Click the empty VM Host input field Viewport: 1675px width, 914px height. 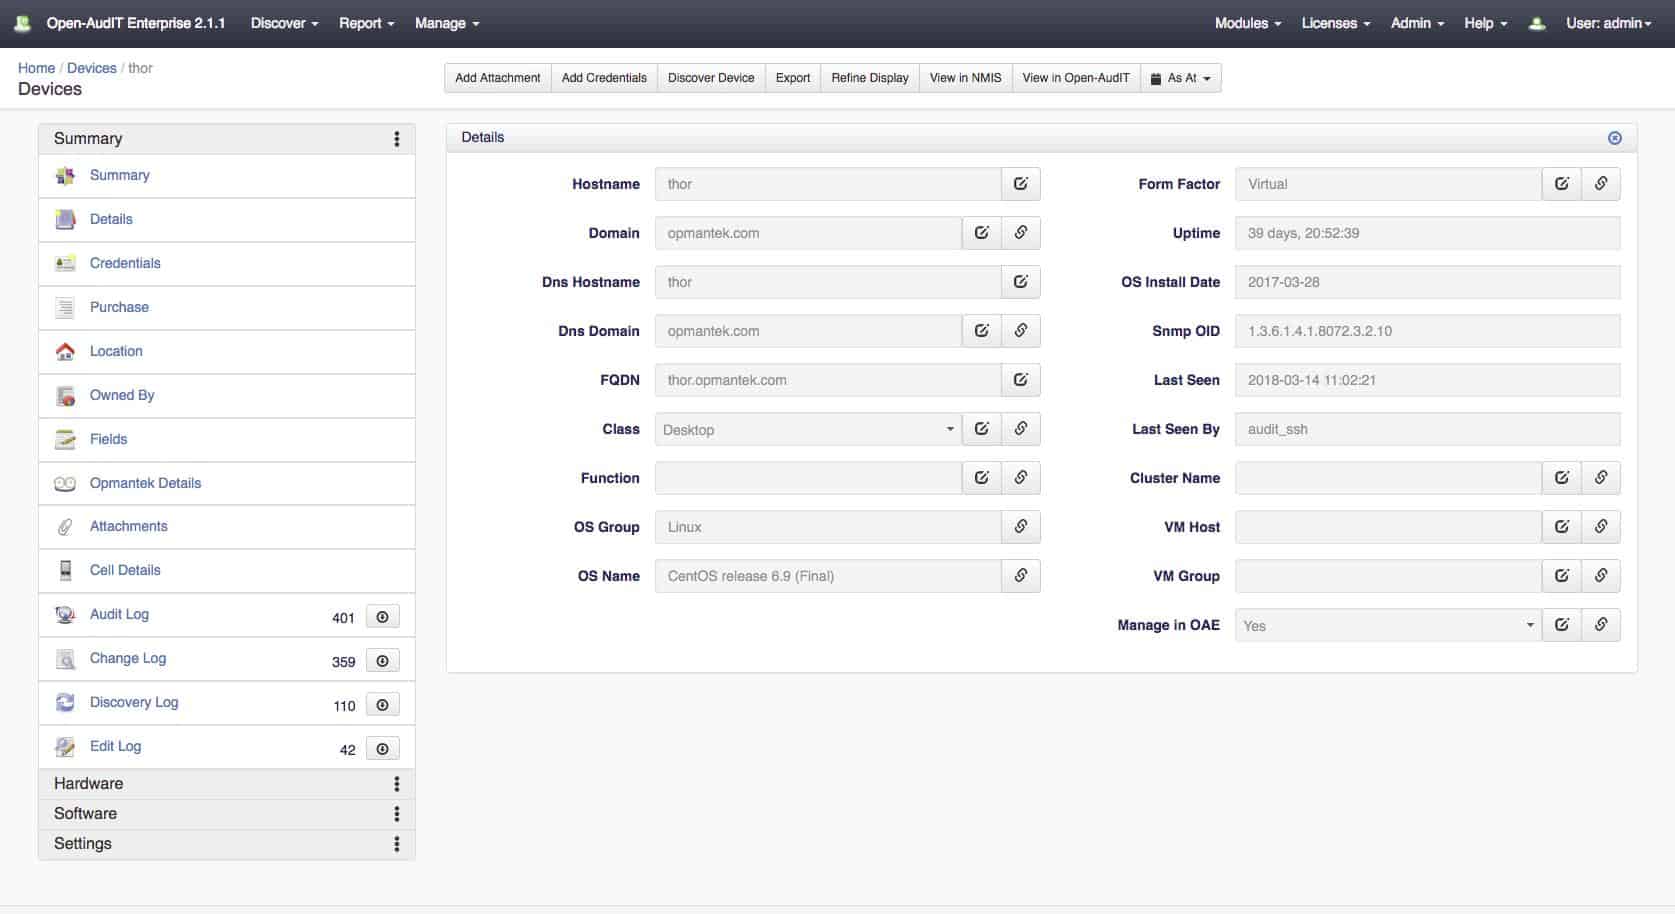point(1388,527)
